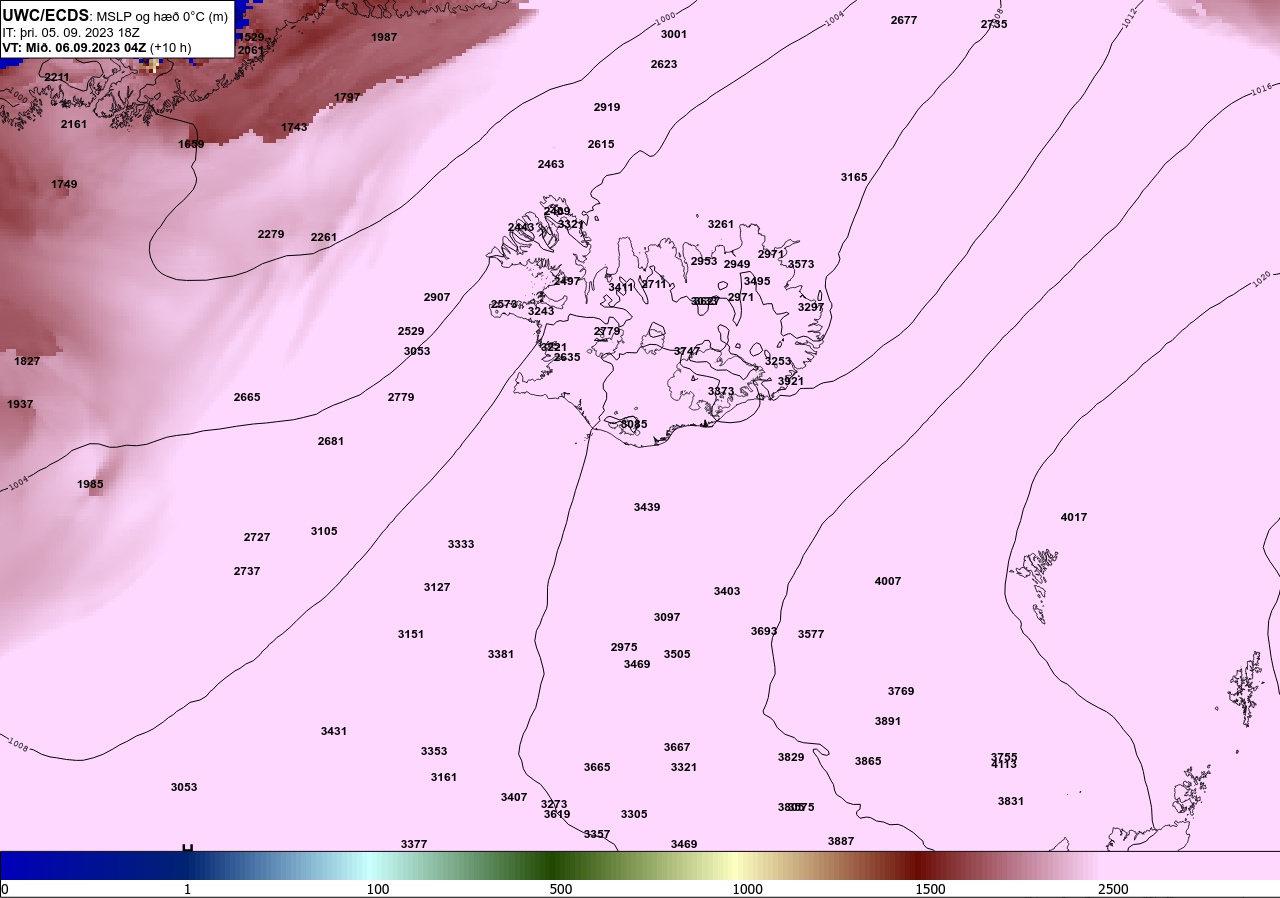The image size is (1280, 898).
Task: Click the height value 1797
Action: tap(348, 97)
